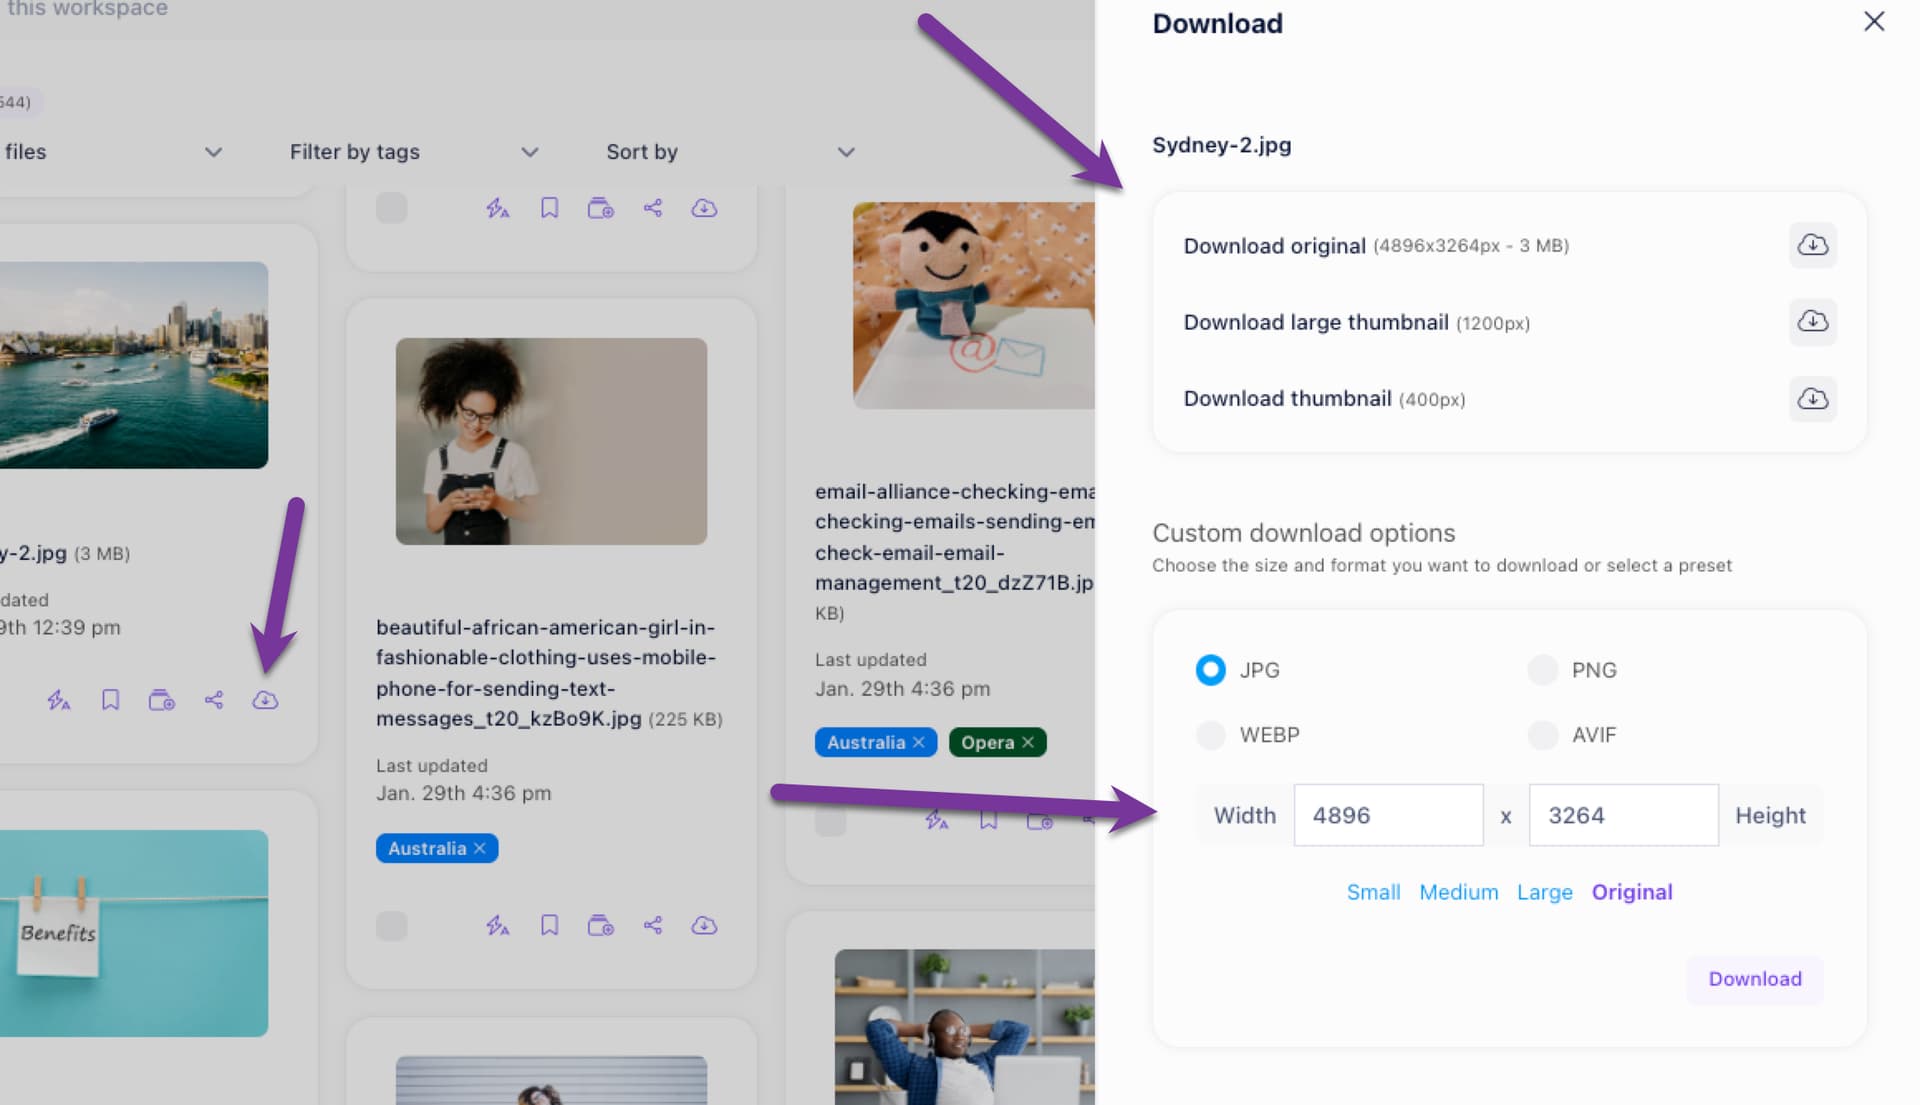Open the man relaxing at desk thumbnail
Viewport: 1920px width, 1105px height.
(965, 1027)
